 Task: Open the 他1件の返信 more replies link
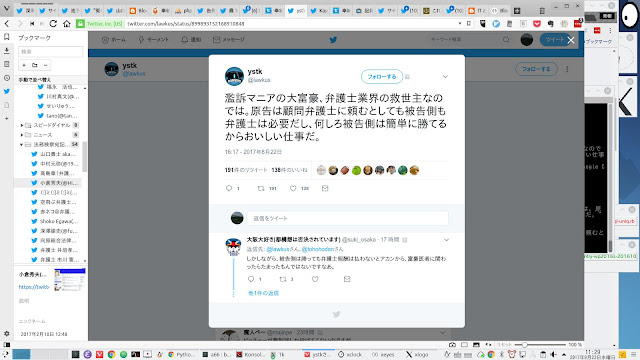263,293
